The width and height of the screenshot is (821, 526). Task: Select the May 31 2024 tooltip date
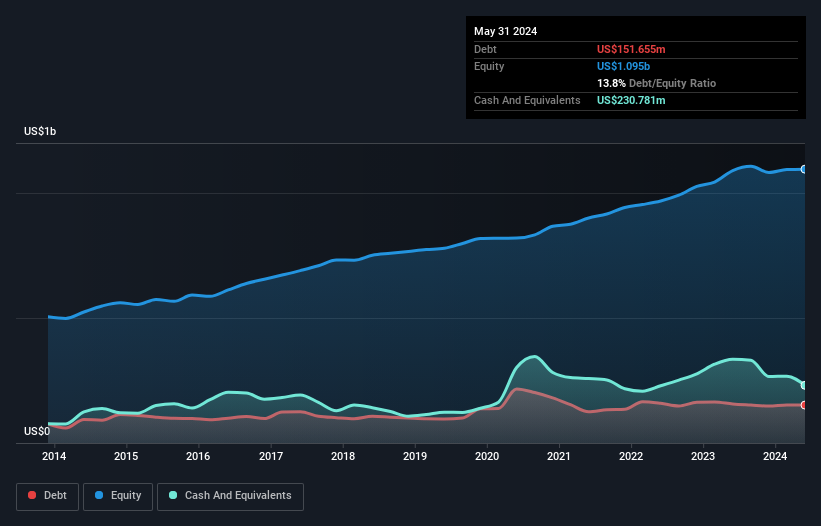click(x=505, y=31)
